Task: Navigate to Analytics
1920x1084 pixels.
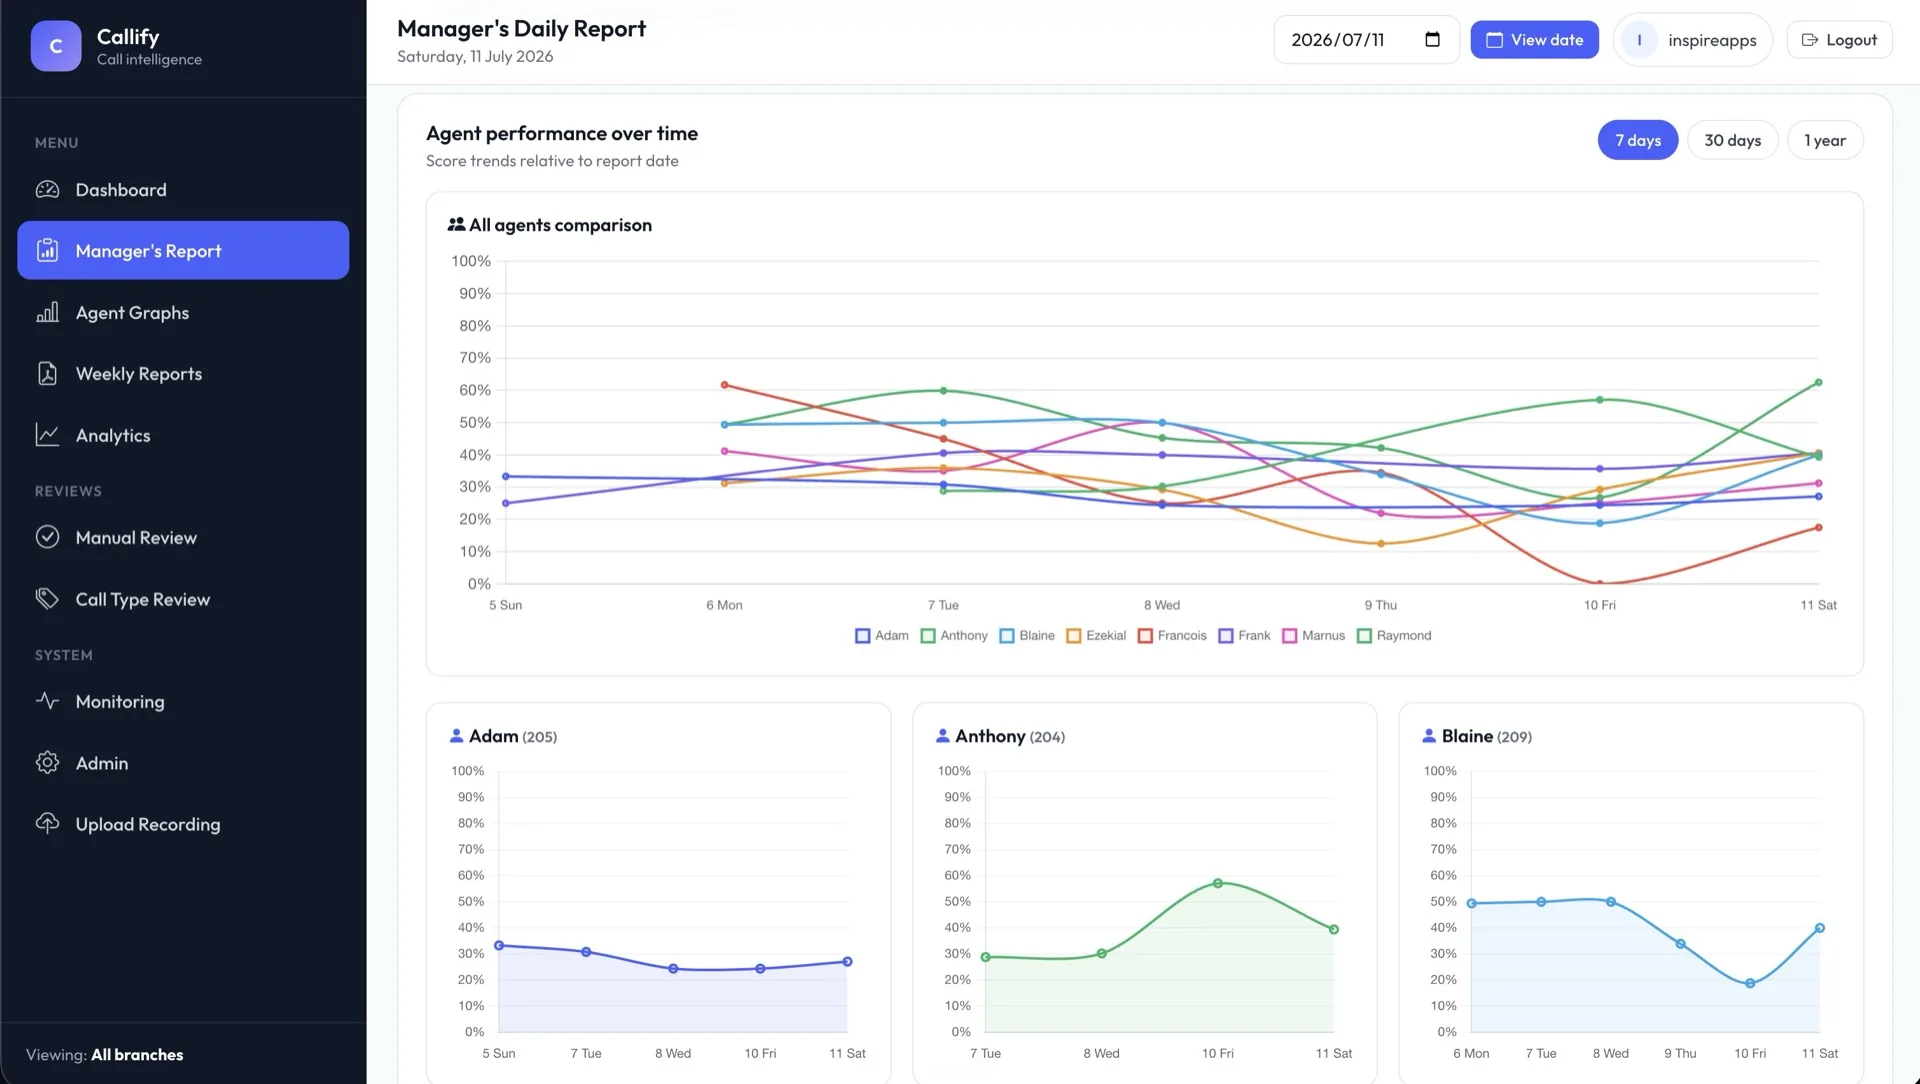Action: coord(183,435)
